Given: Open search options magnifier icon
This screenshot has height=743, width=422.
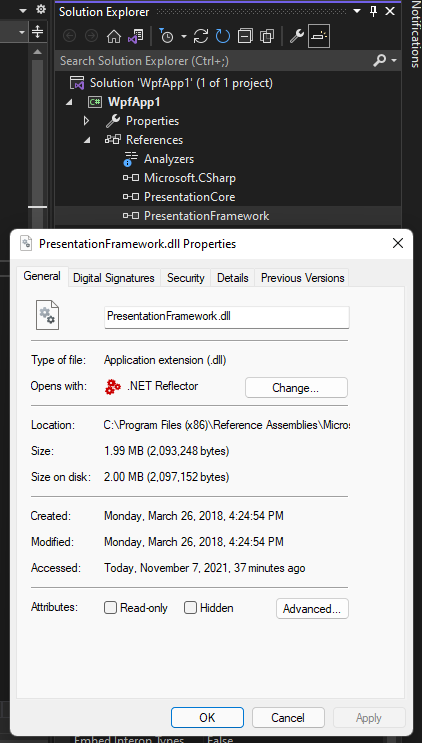Looking at the screenshot, I should [379, 61].
